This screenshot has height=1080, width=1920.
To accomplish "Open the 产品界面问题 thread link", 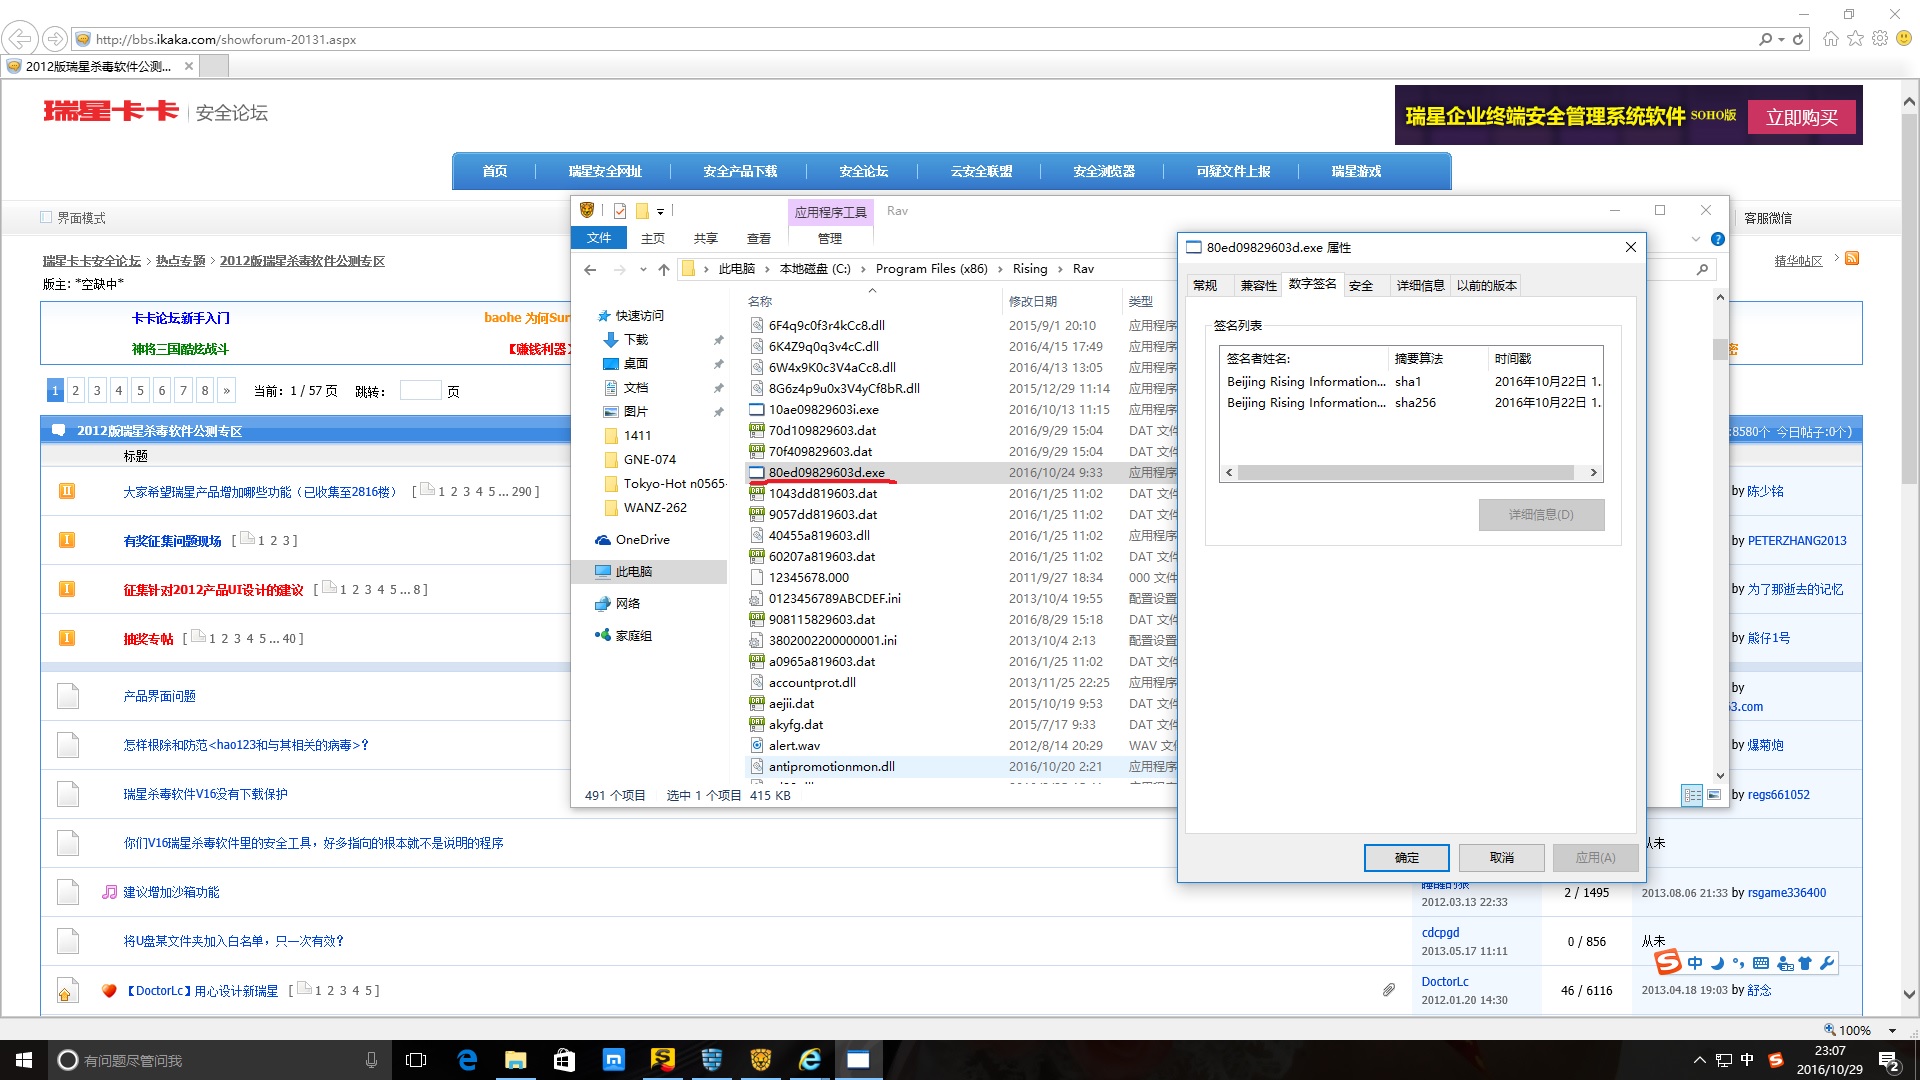I will (159, 696).
